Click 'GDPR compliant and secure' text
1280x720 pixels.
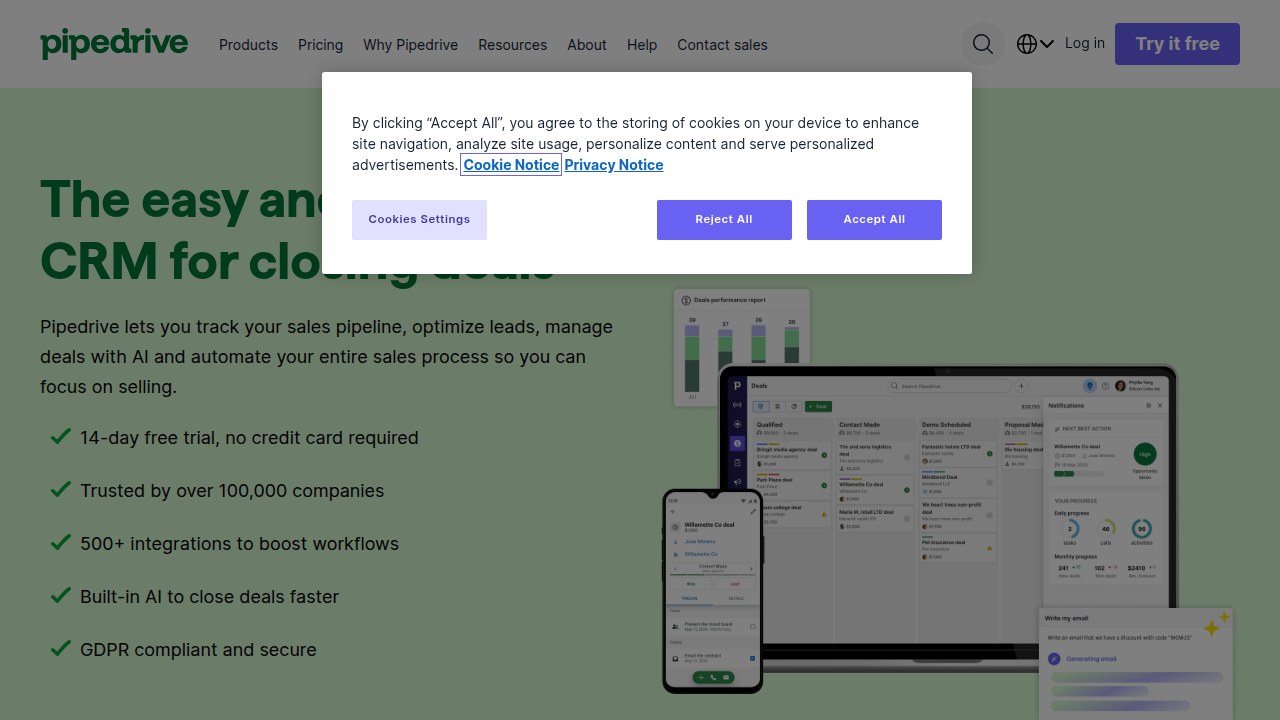pos(198,650)
